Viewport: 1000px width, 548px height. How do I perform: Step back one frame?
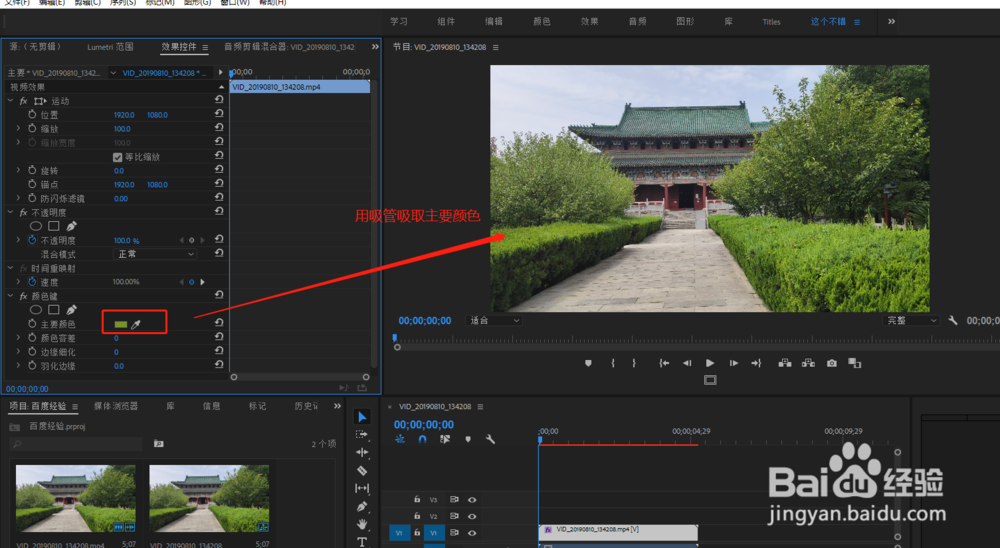(687, 363)
